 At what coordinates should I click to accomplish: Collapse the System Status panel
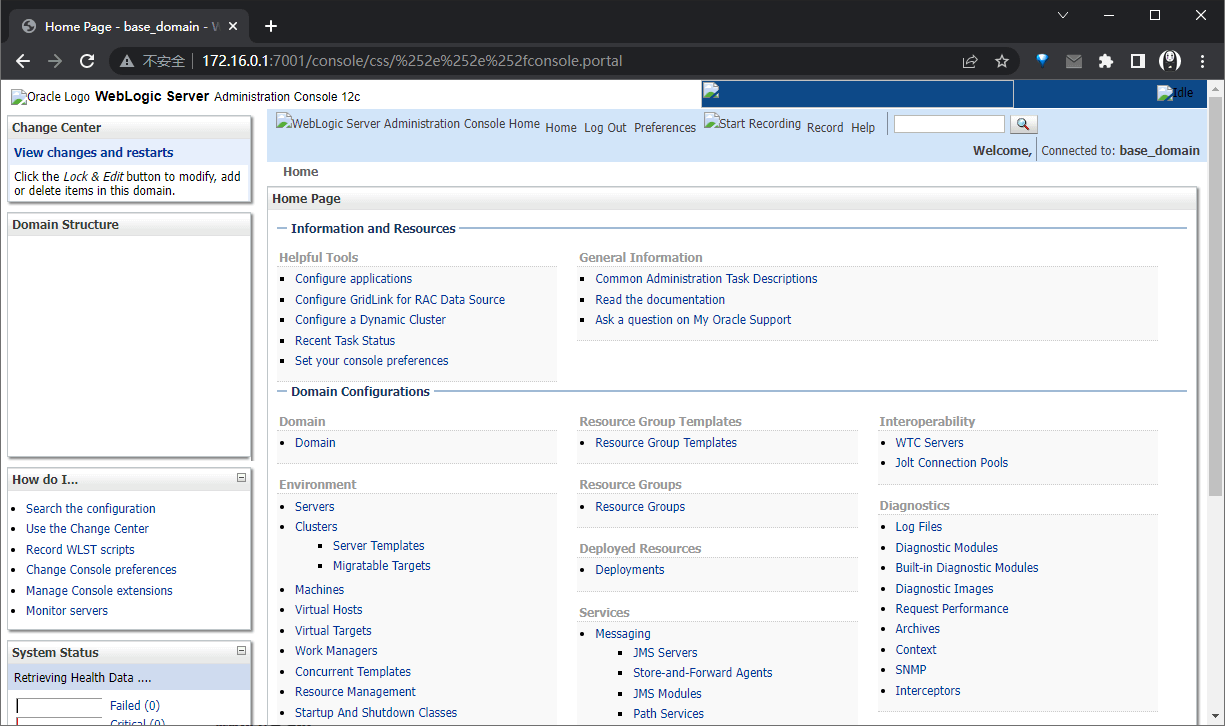click(241, 651)
